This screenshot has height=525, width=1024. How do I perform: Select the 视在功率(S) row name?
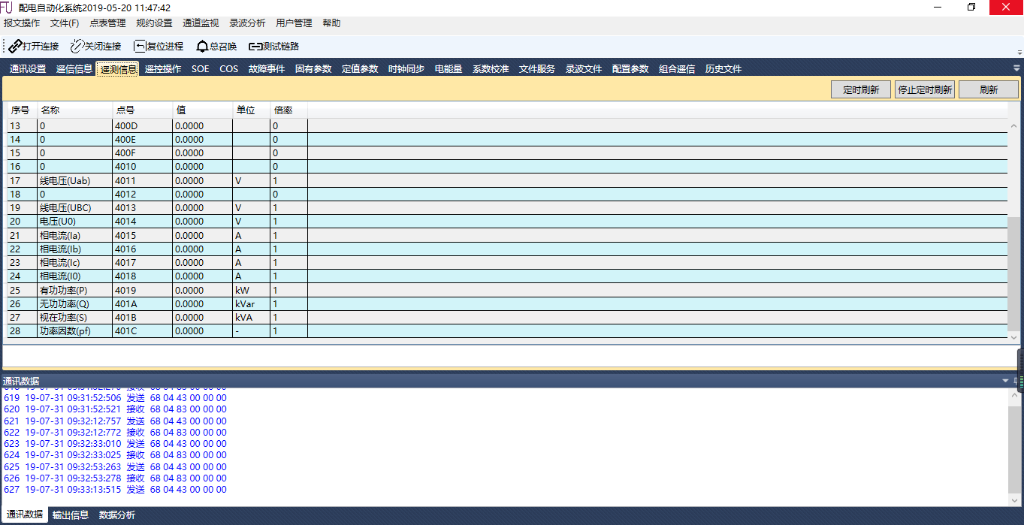[x=74, y=317]
